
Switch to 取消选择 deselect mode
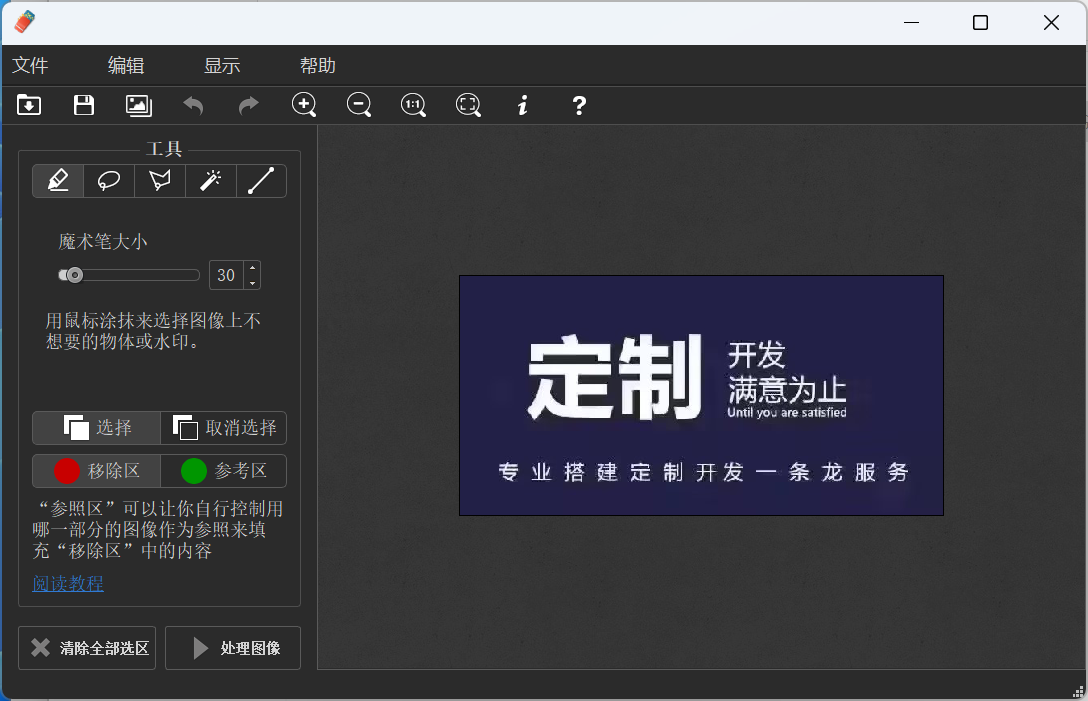click(224, 428)
